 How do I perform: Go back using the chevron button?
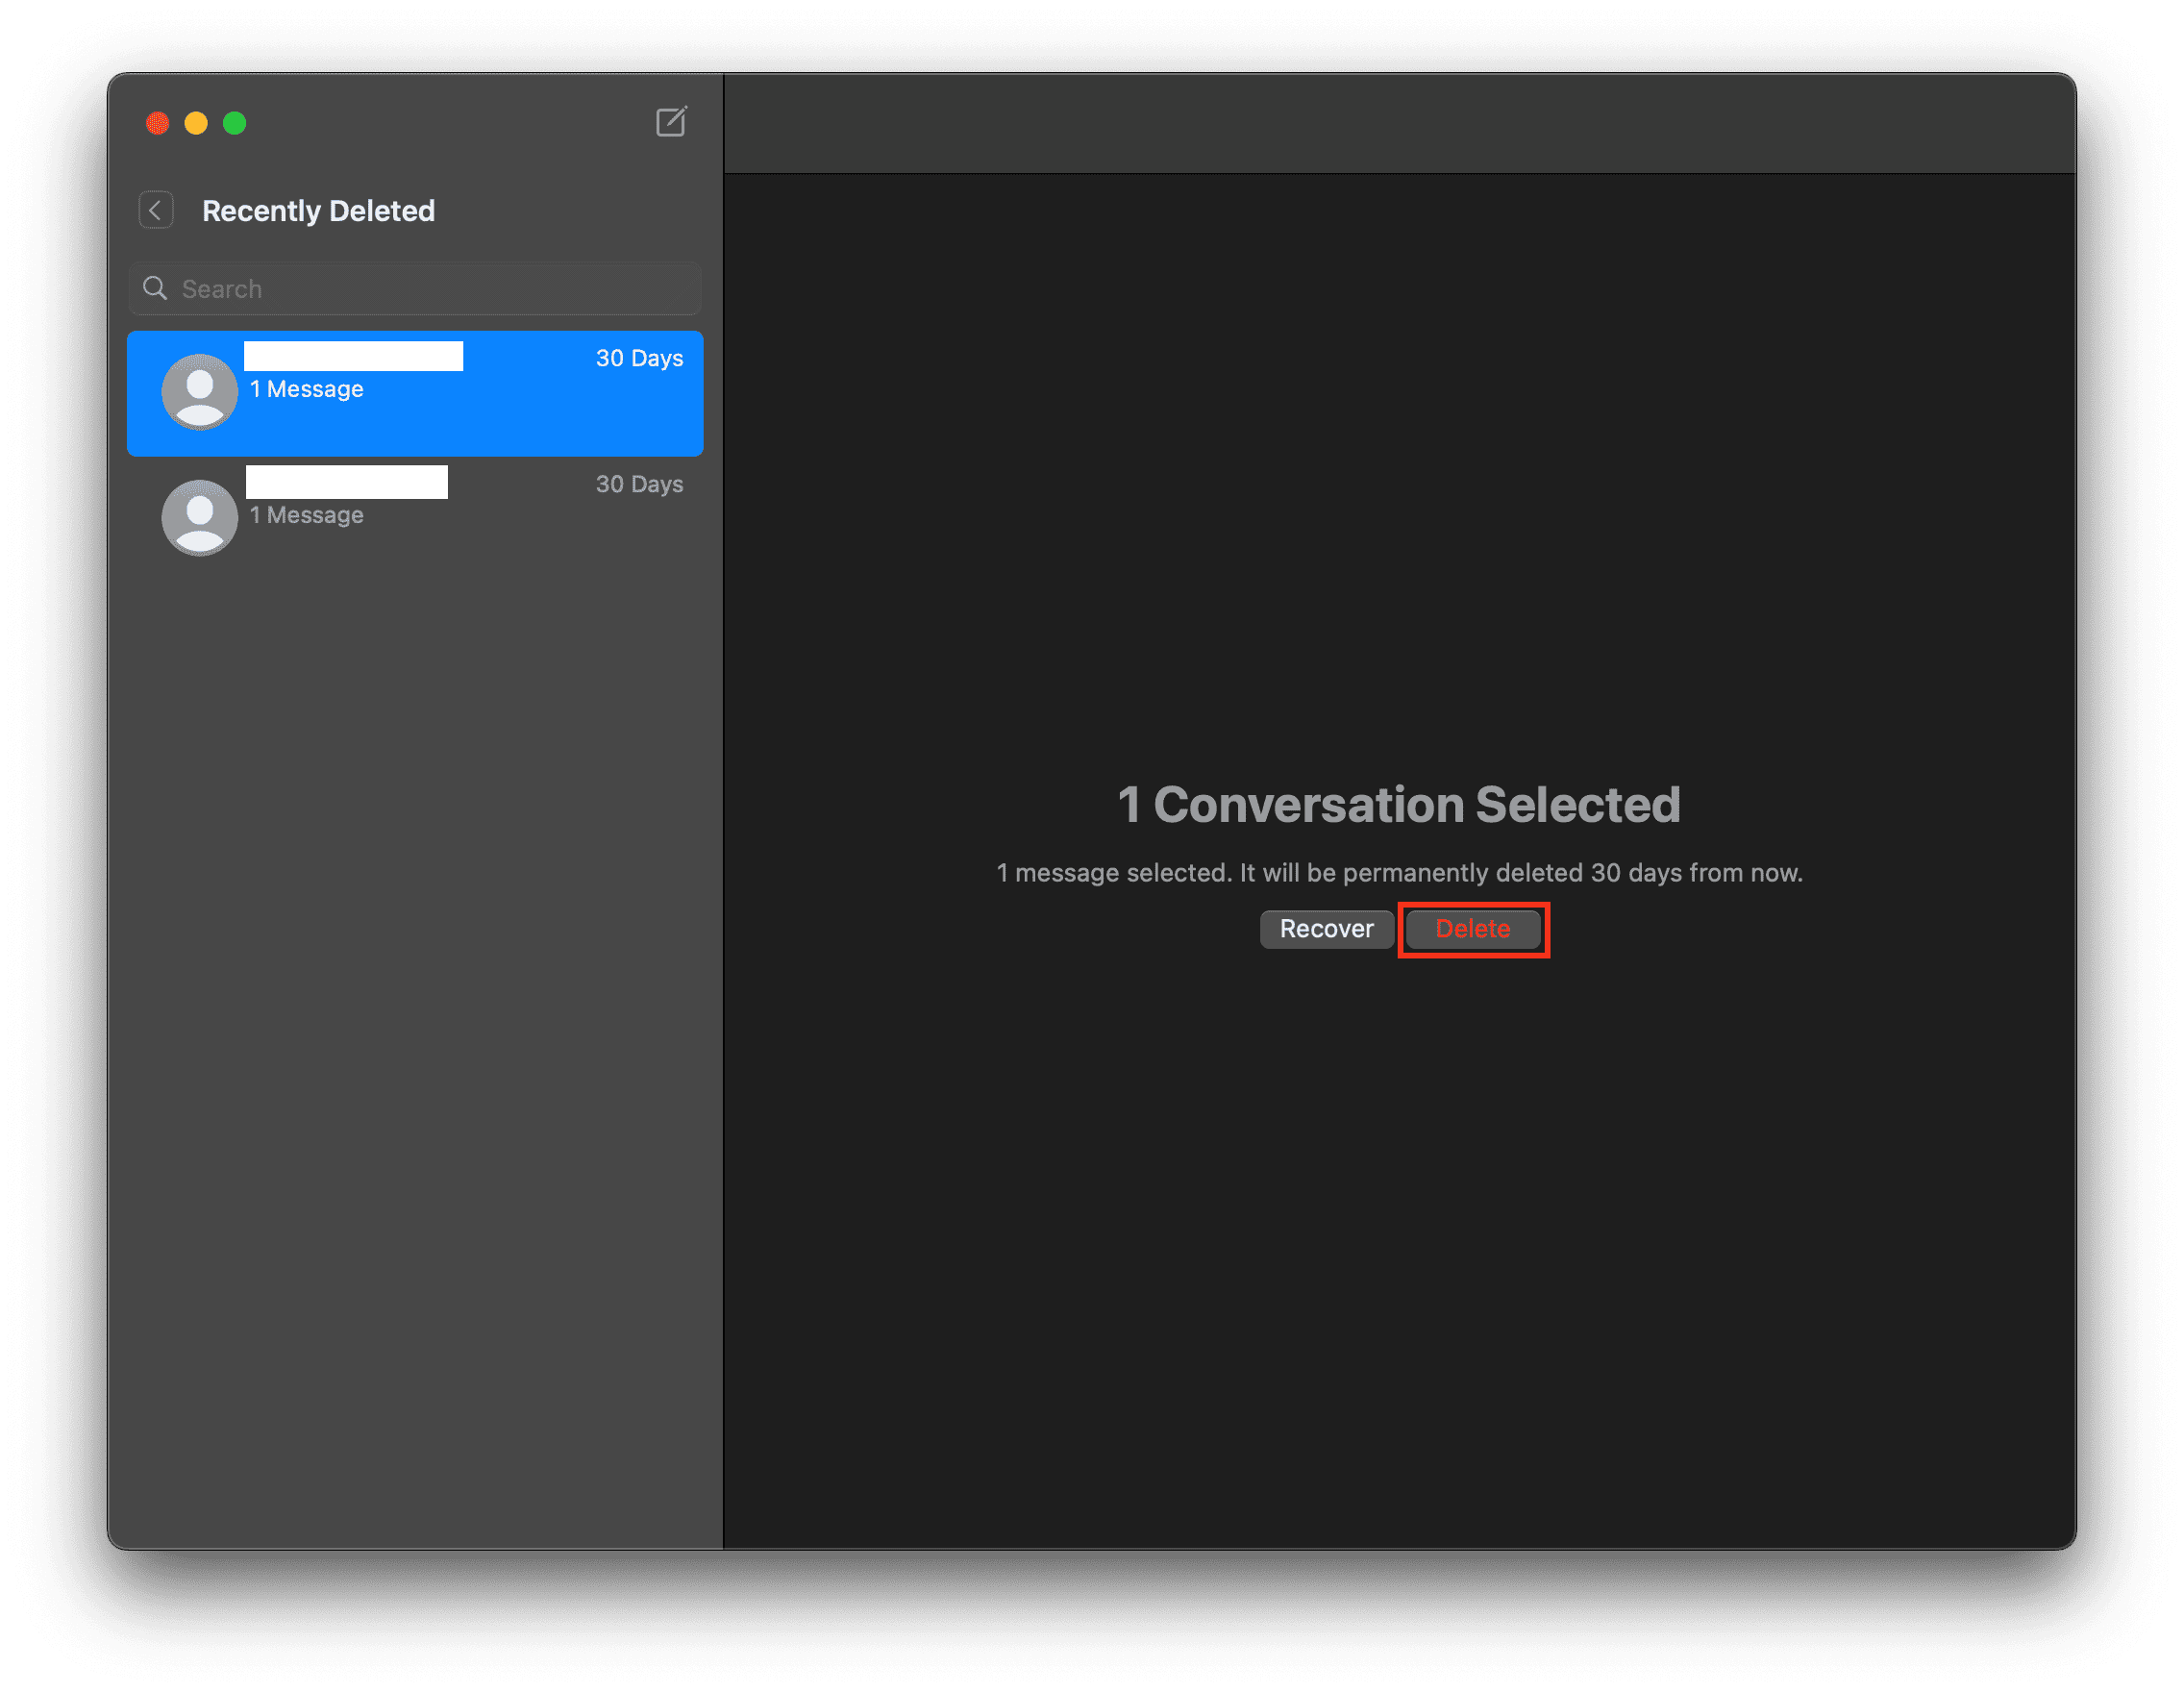pyautogui.click(x=156, y=210)
